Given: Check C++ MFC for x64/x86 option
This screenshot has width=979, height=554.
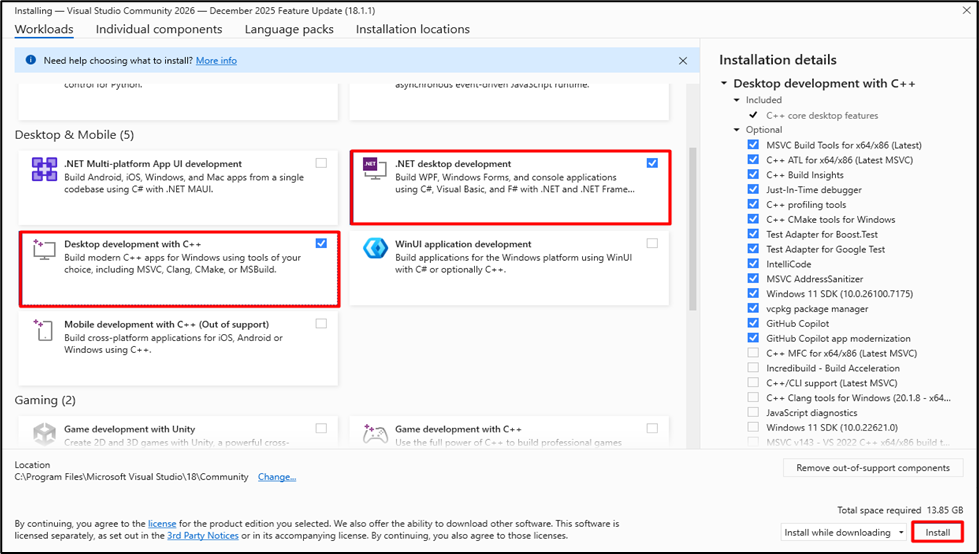Looking at the screenshot, I should click(x=753, y=353).
